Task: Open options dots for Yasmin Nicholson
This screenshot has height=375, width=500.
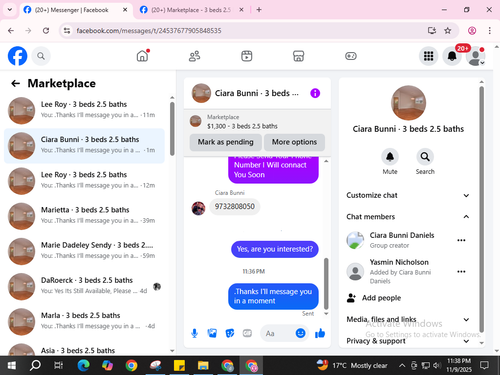Action: tap(461, 271)
